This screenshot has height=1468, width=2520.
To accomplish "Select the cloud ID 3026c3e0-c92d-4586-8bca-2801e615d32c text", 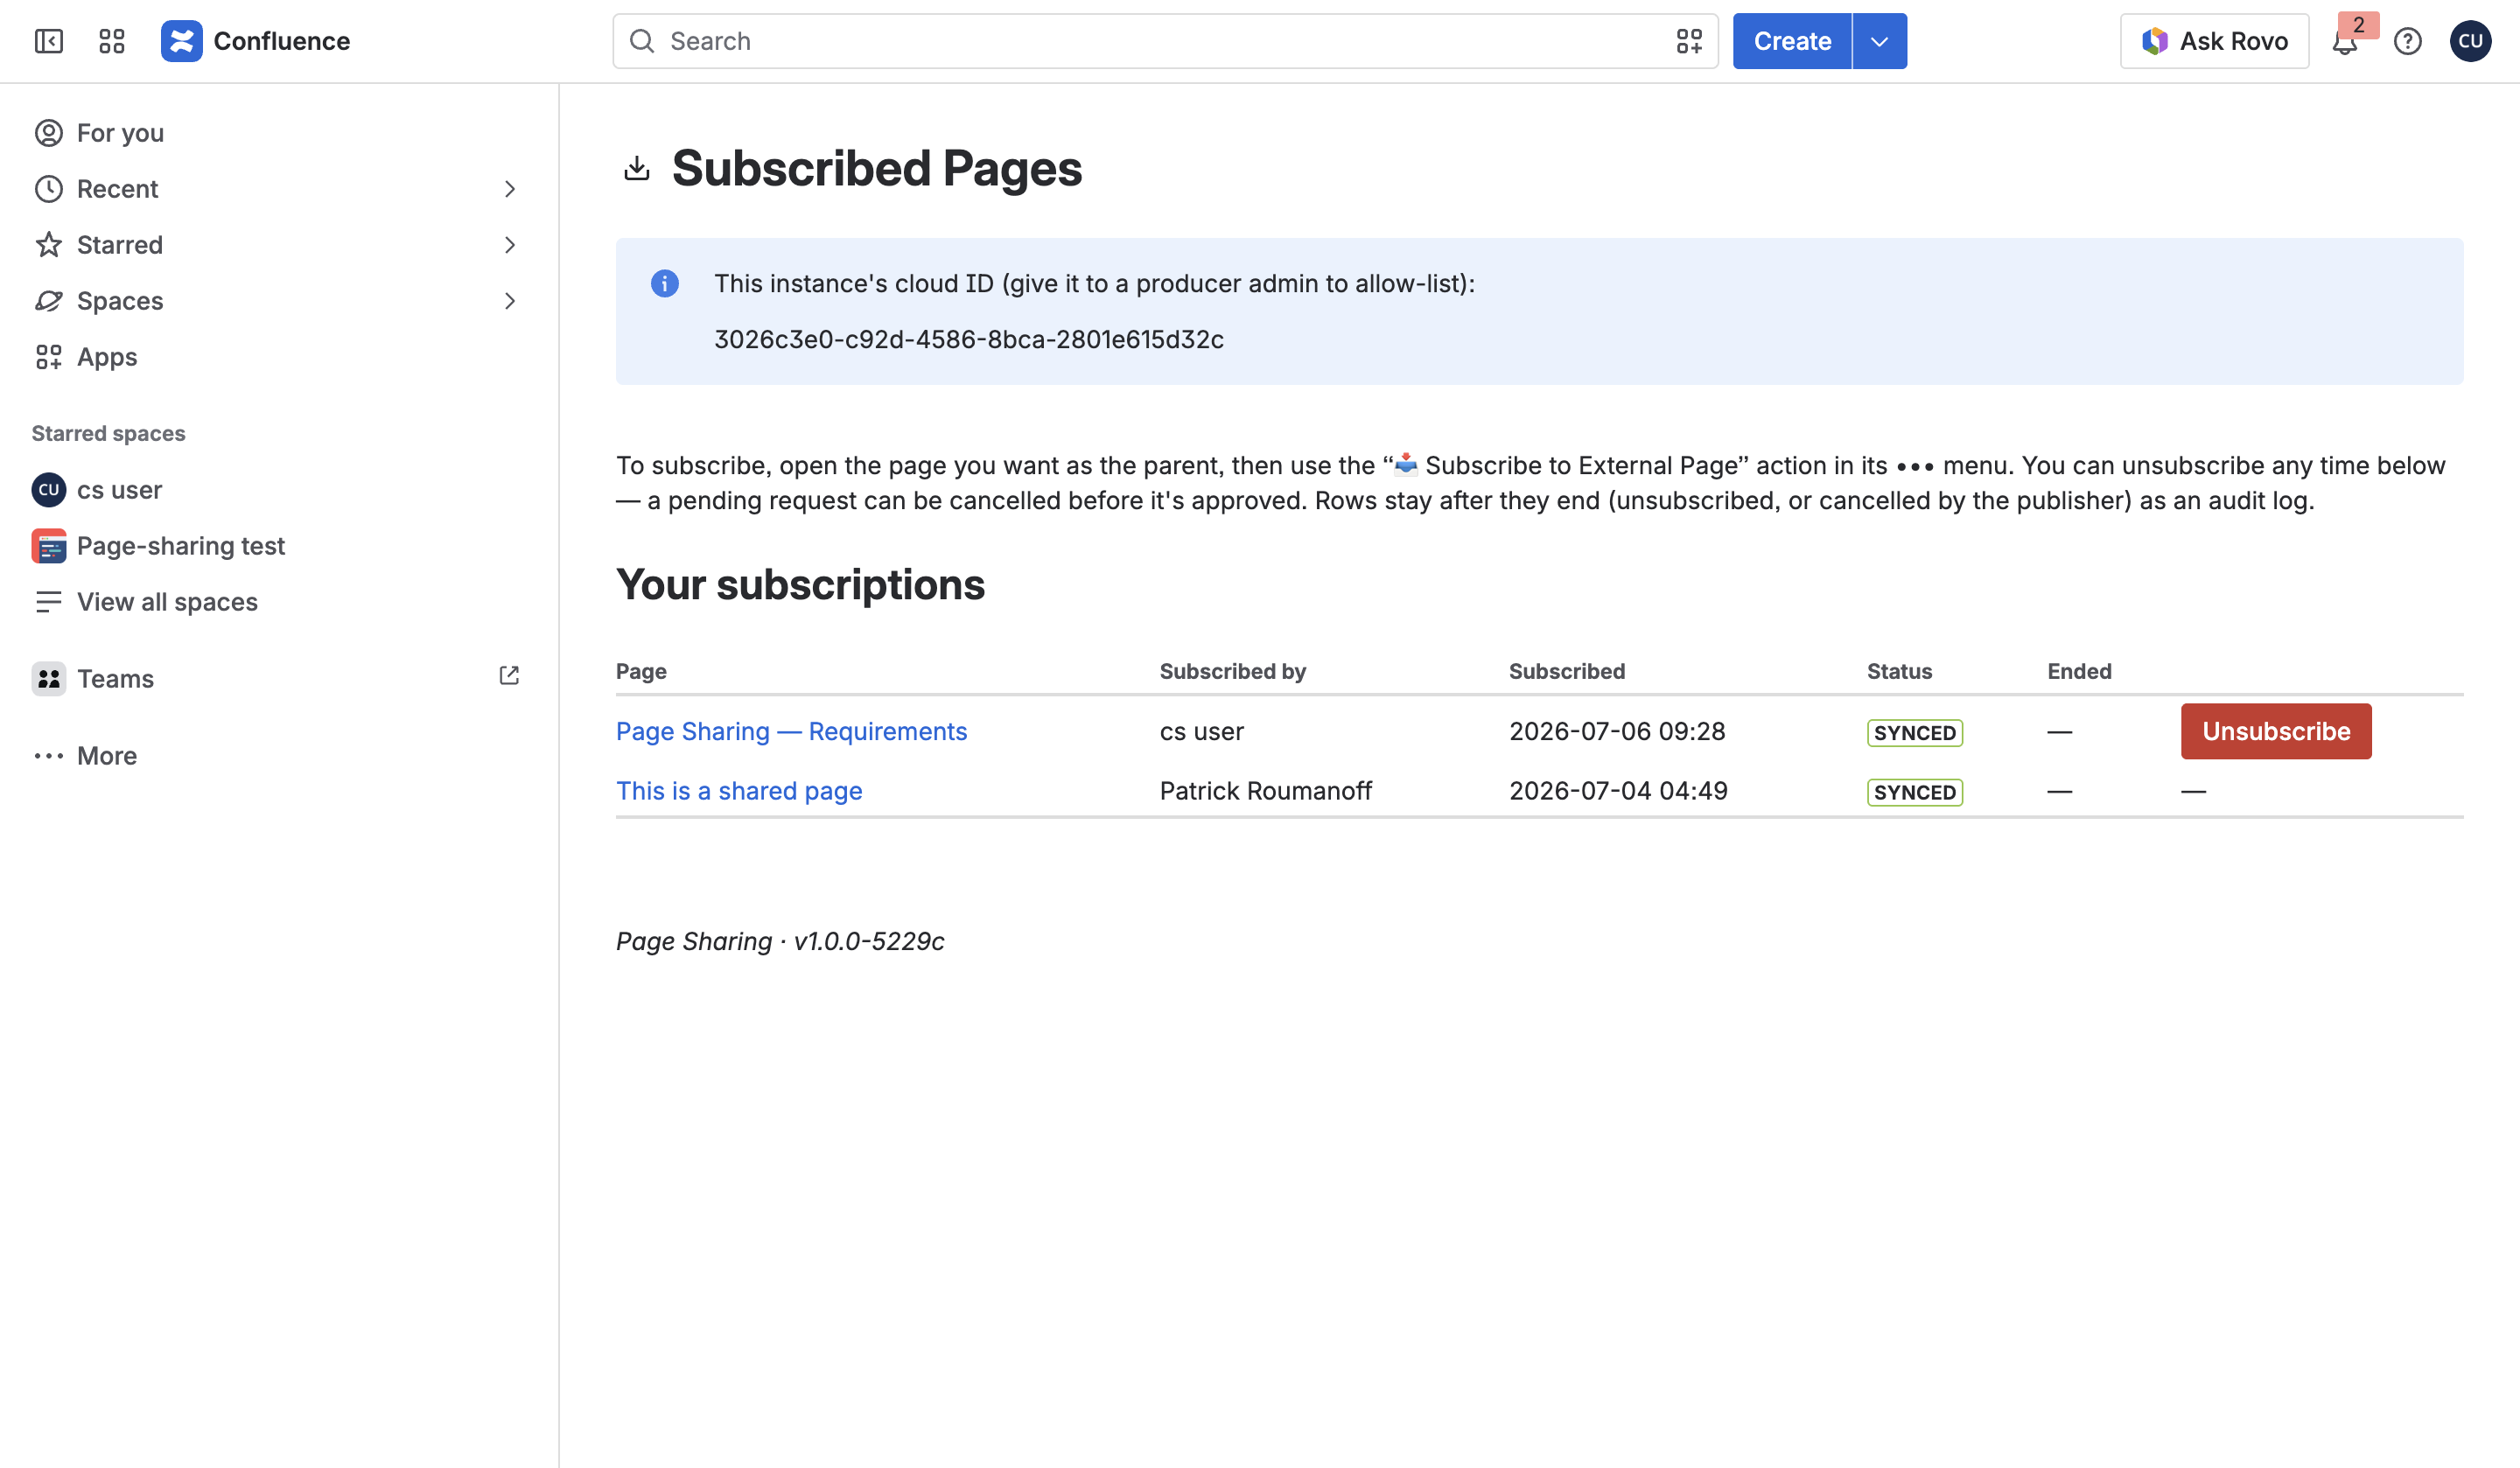I will click(968, 339).
